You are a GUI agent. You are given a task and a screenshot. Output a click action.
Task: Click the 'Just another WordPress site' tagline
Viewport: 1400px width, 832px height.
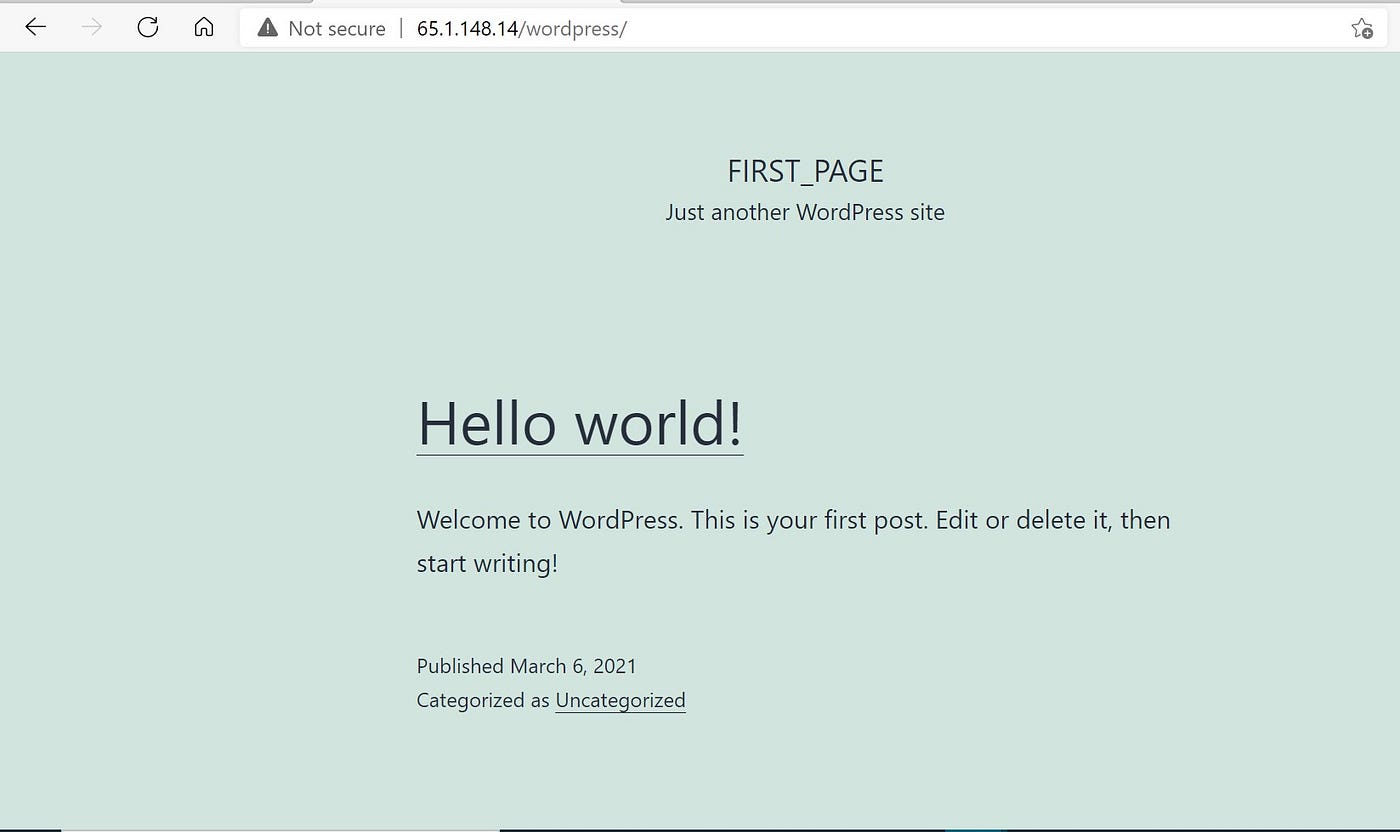805,212
